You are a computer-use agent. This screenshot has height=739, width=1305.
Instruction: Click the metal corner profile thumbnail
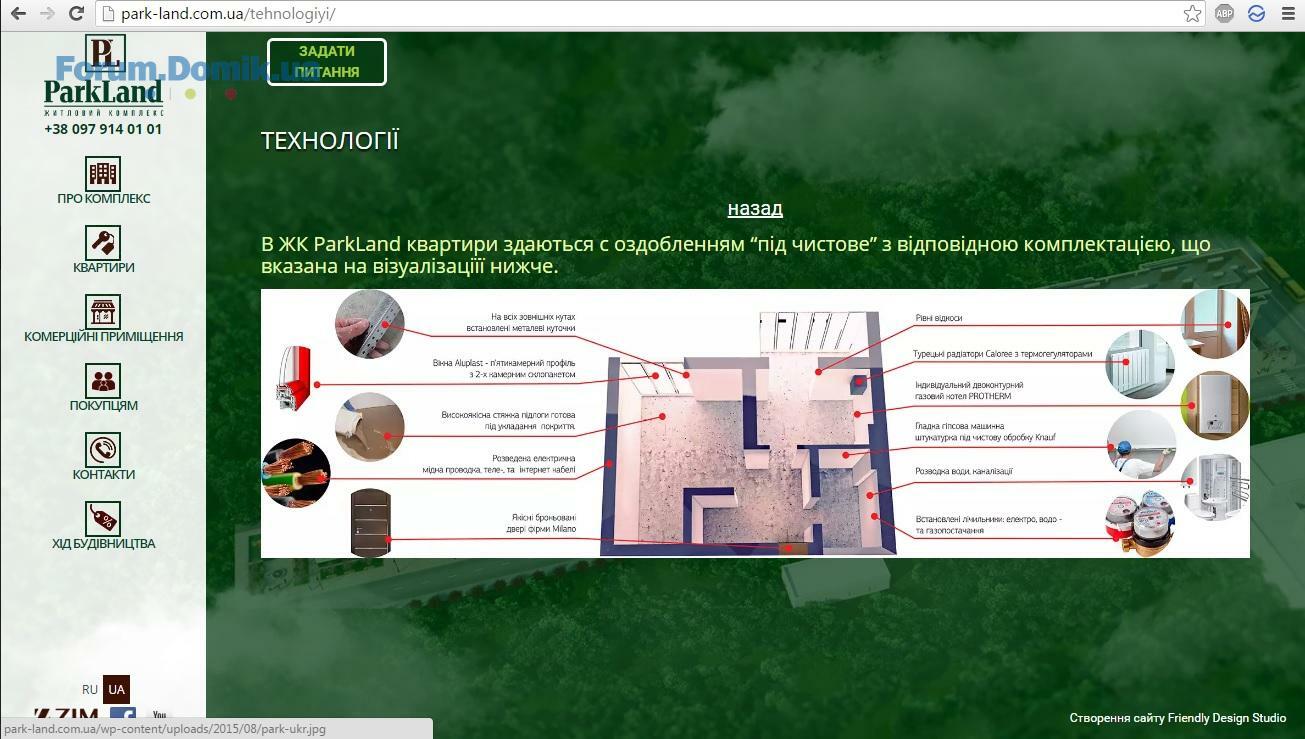click(369, 324)
